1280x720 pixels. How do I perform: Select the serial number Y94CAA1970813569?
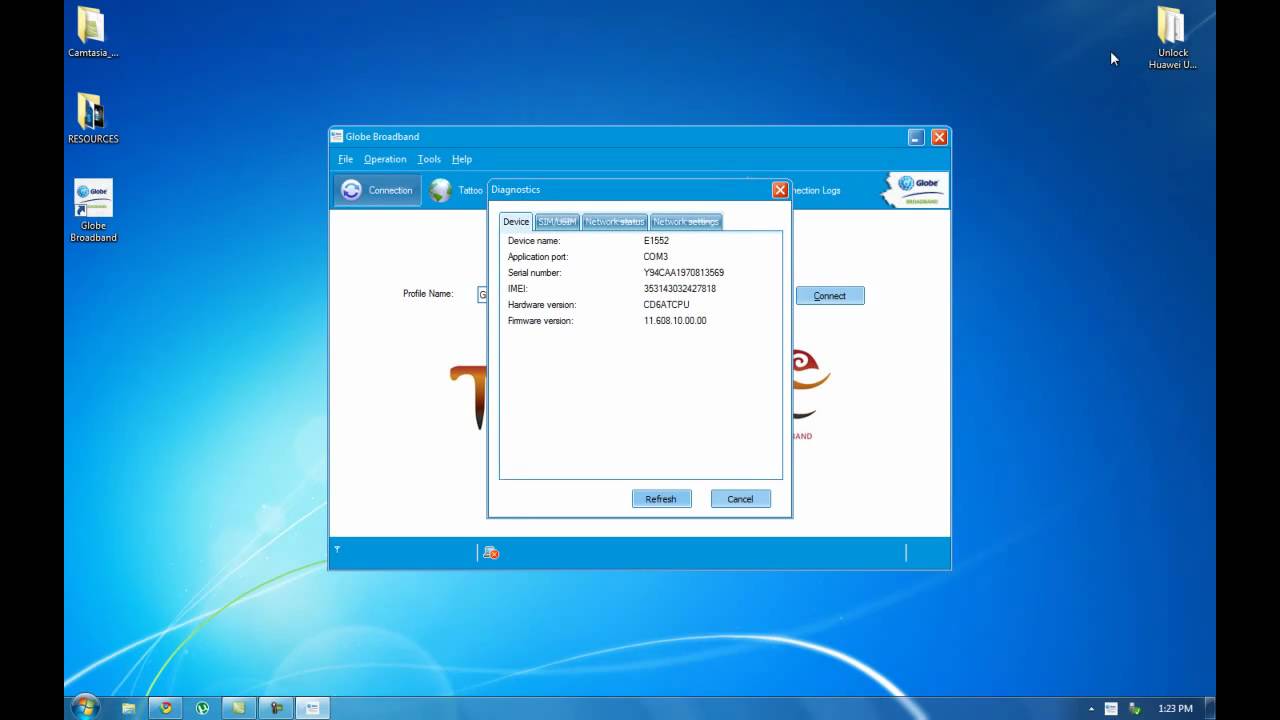click(684, 273)
